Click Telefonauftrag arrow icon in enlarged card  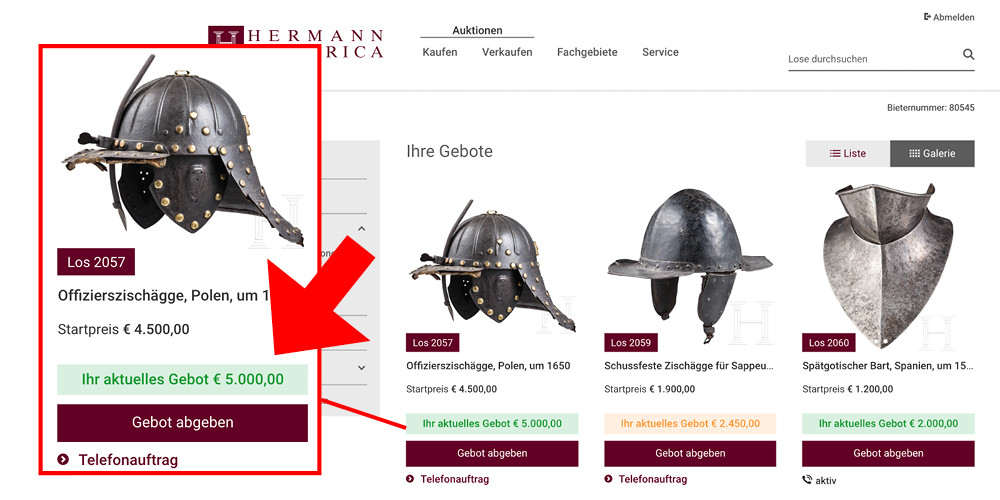(64, 460)
